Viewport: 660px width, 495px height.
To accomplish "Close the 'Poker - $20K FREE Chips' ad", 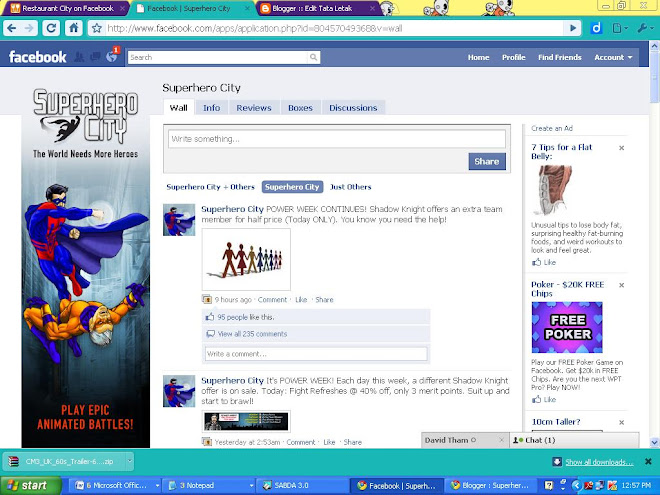I will pos(621,285).
